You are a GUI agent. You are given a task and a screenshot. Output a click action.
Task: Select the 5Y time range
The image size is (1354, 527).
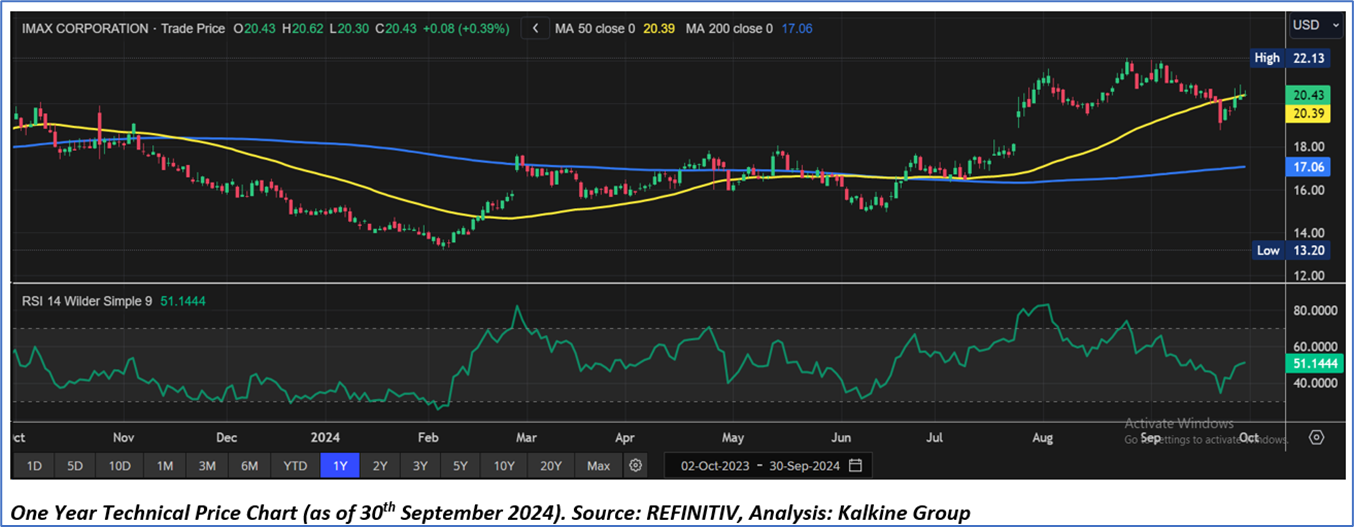tap(459, 466)
